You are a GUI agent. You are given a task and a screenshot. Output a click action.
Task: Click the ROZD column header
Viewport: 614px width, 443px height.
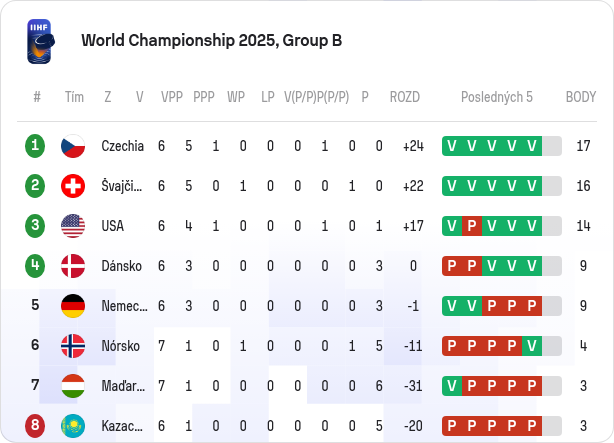coord(405,97)
